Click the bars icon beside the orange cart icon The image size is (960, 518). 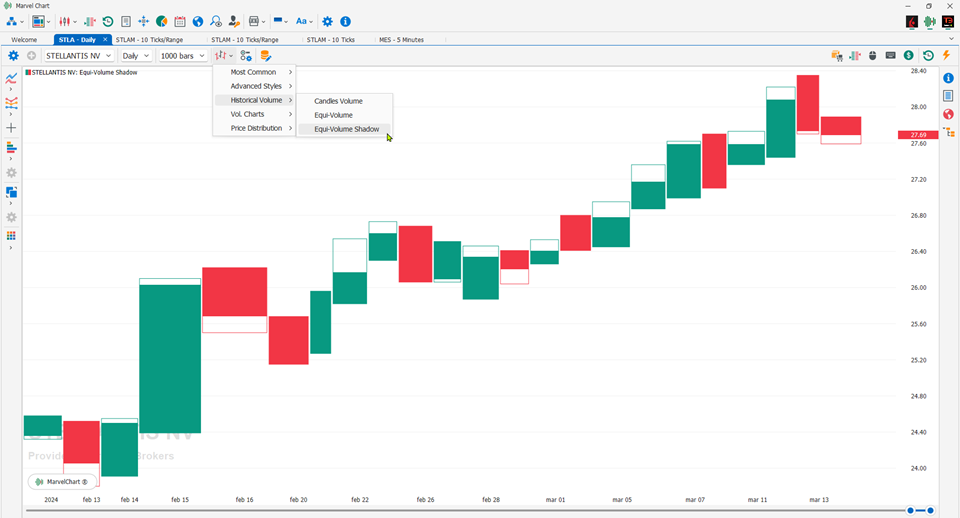[x=855, y=56]
